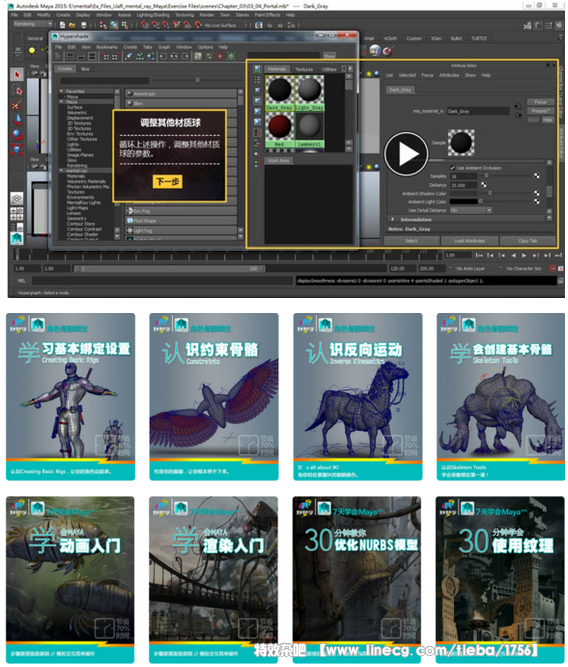Click Presets button in Attribute Editor

[540, 111]
